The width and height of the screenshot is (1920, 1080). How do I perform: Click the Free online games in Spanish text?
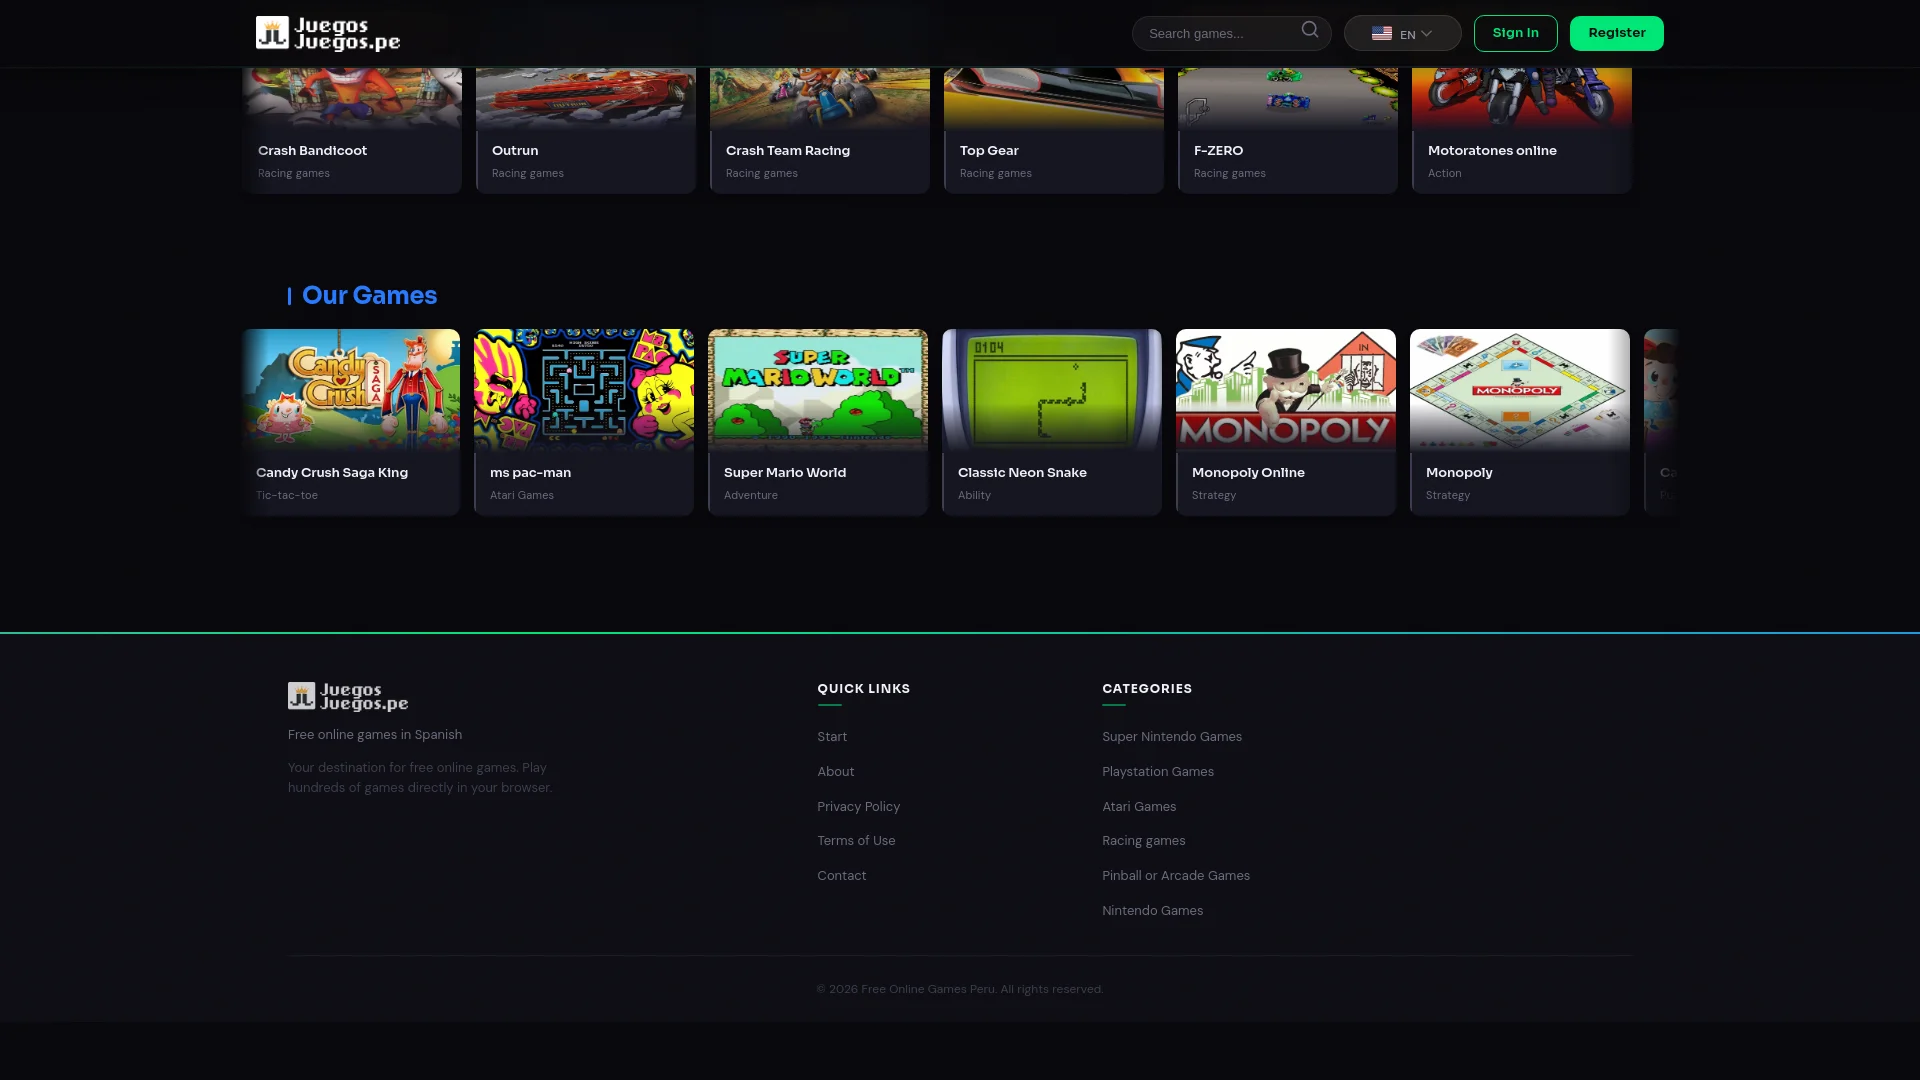(375, 735)
